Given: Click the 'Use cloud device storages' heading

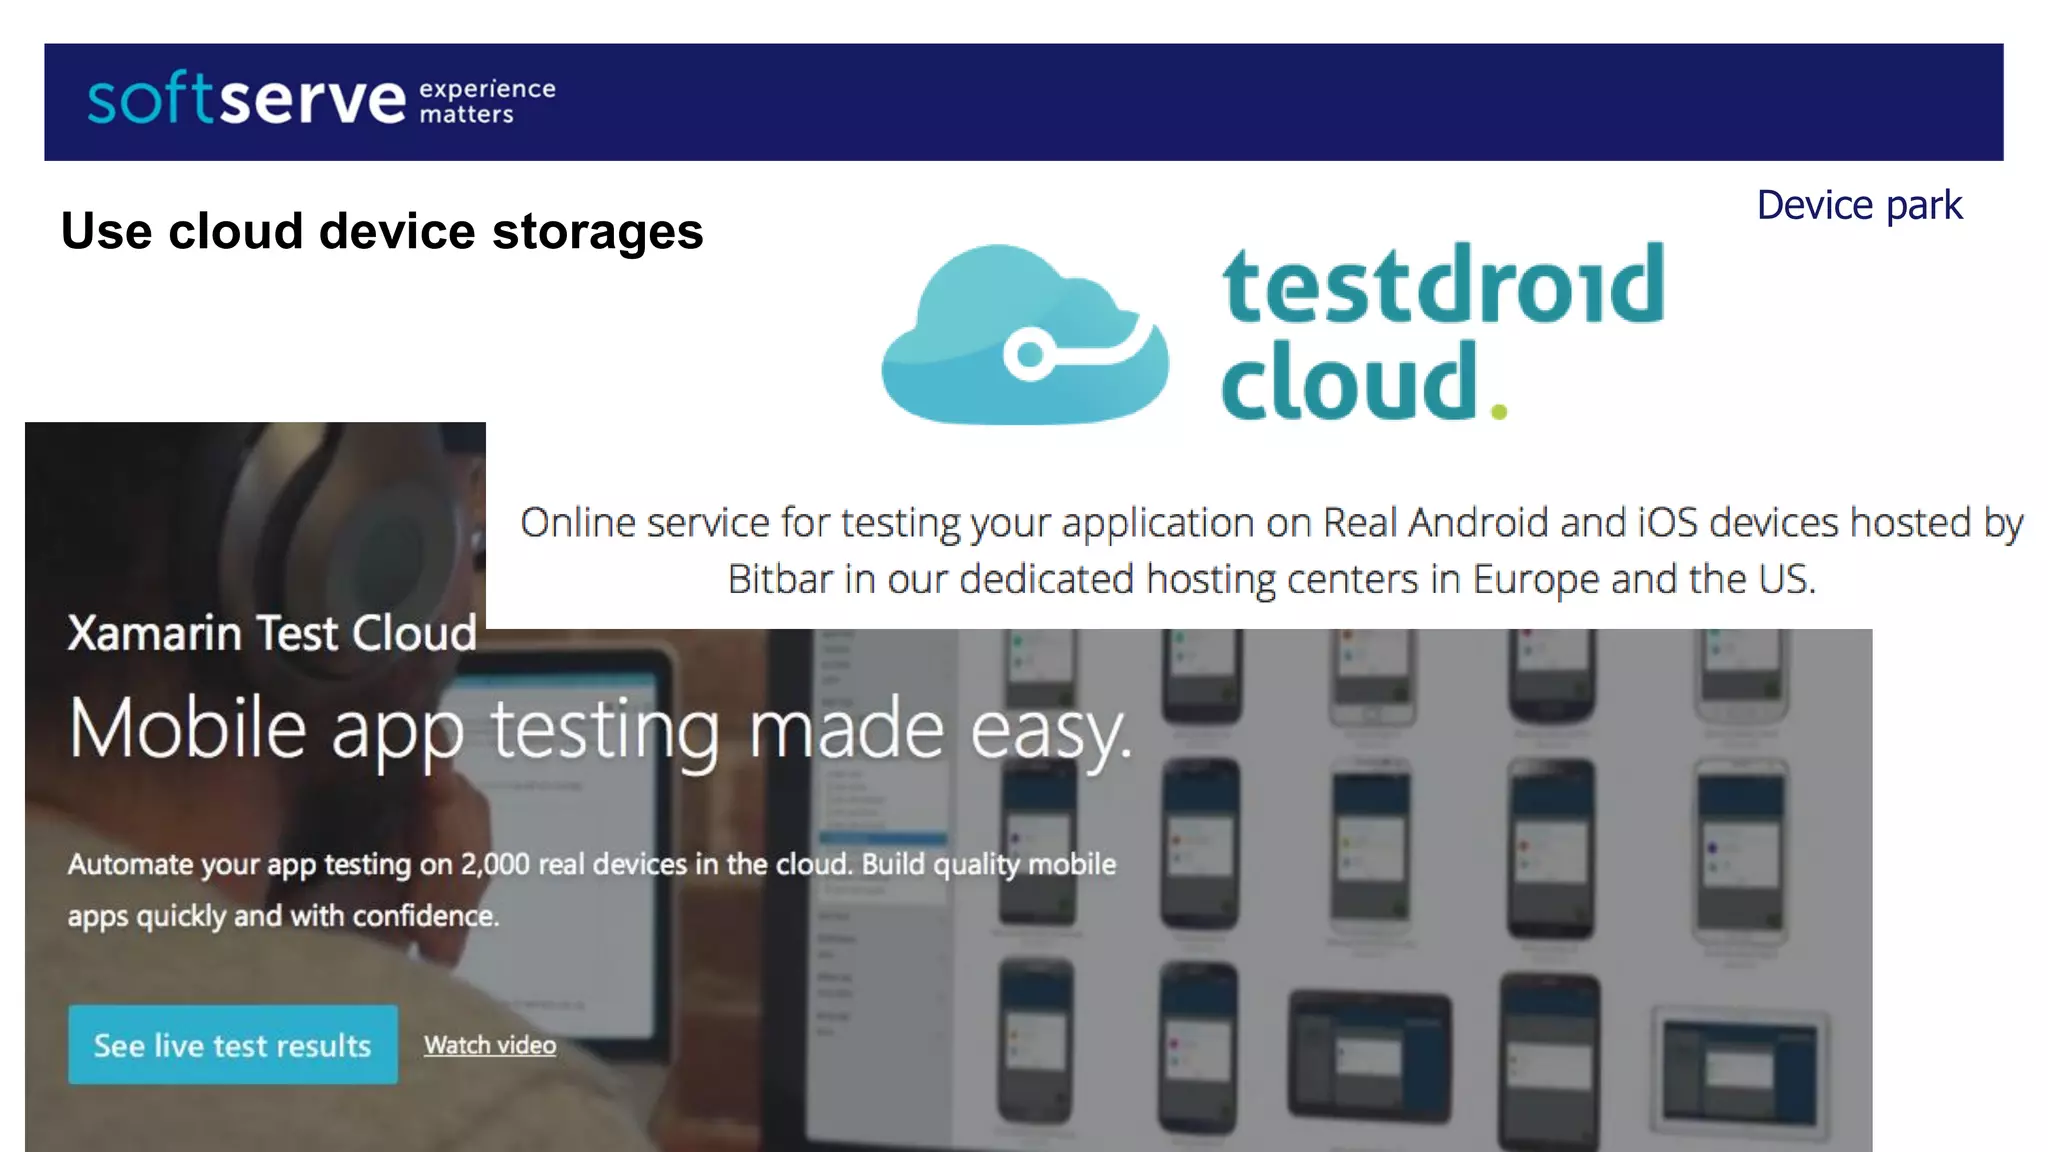Looking at the screenshot, I should click(x=382, y=232).
